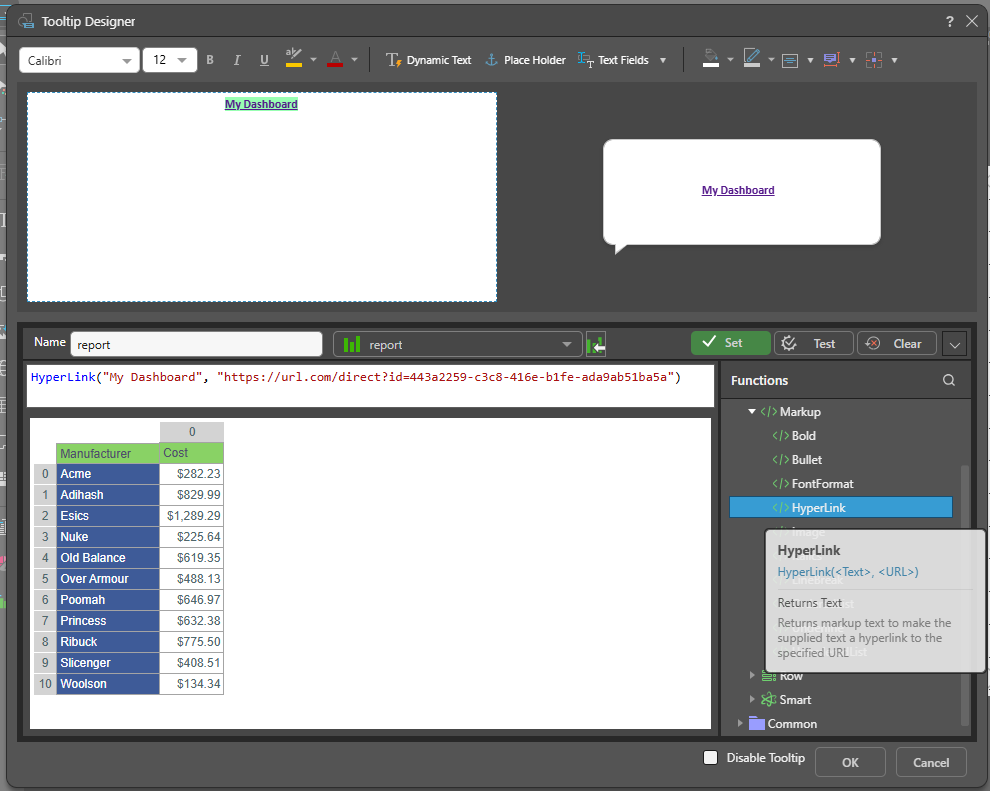This screenshot has height=791, width=990.
Task: Click the Woolson manufacturer cell
Action: [x=108, y=684]
